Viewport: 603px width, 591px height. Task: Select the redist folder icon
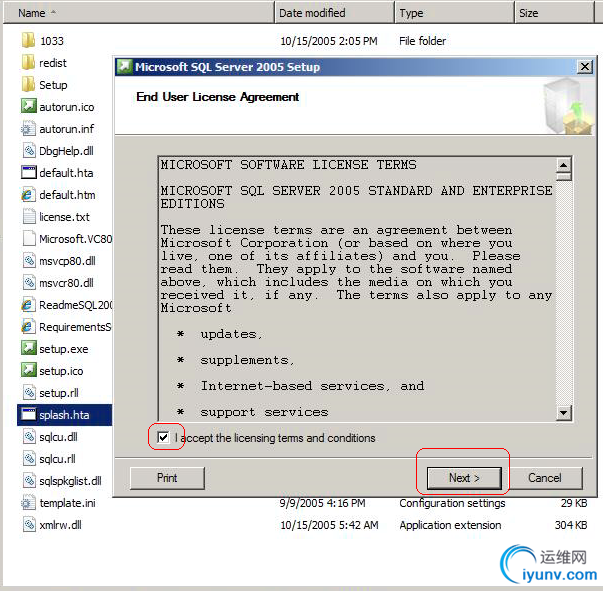tap(28, 62)
